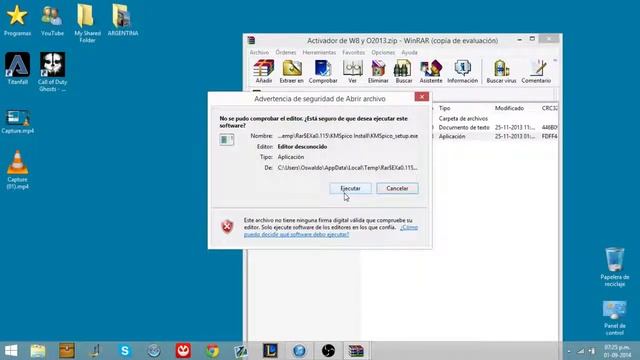This screenshot has height=360, width=640.
Task: Select the Capture.mp4 desktop file
Action: 18,122
